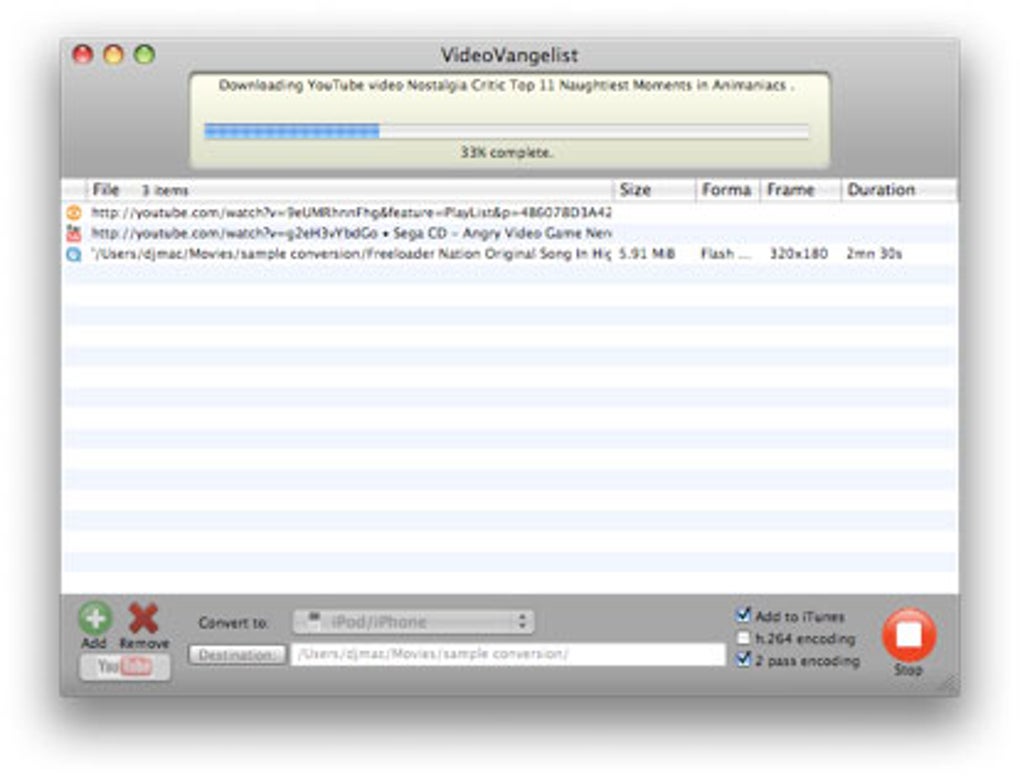1020x779 pixels.
Task: Sort by the Frame column header
Action: [x=801, y=190]
